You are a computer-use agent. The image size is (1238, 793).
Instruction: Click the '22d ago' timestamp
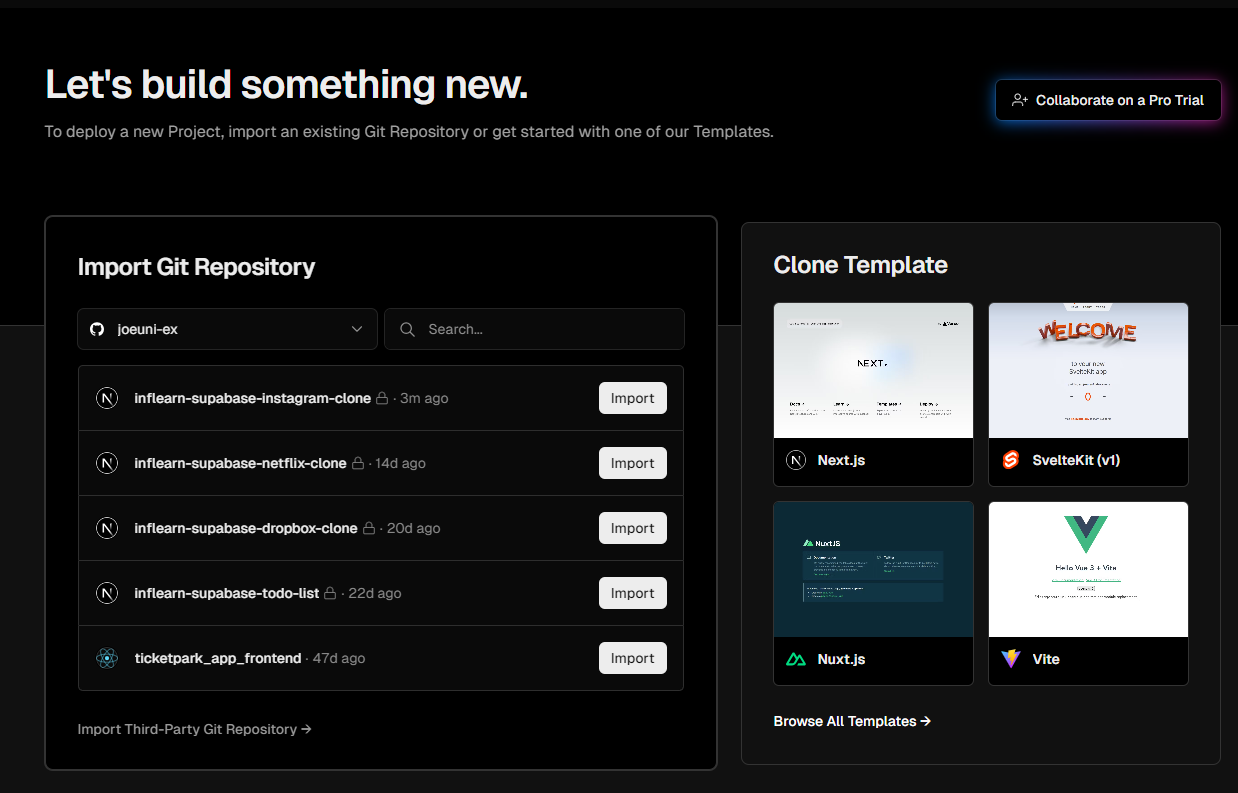(375, 593)
